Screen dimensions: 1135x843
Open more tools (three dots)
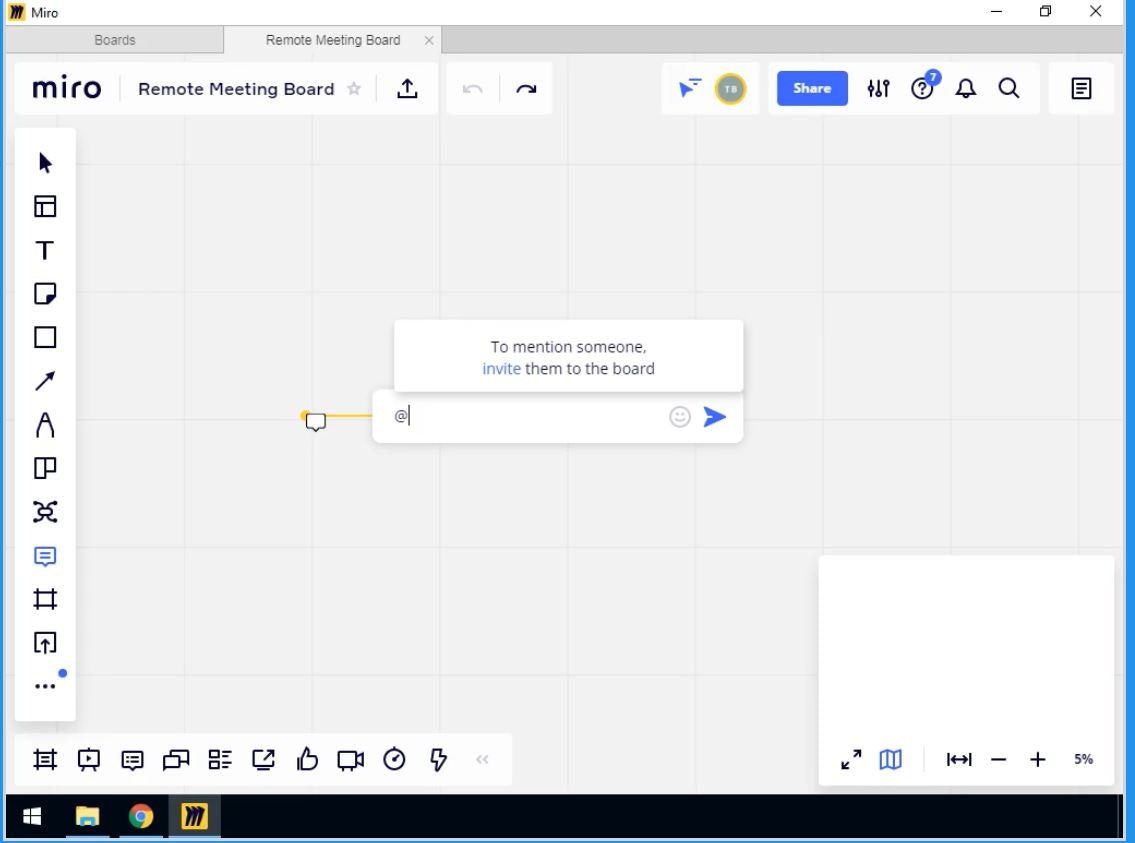tap(45, 686)
